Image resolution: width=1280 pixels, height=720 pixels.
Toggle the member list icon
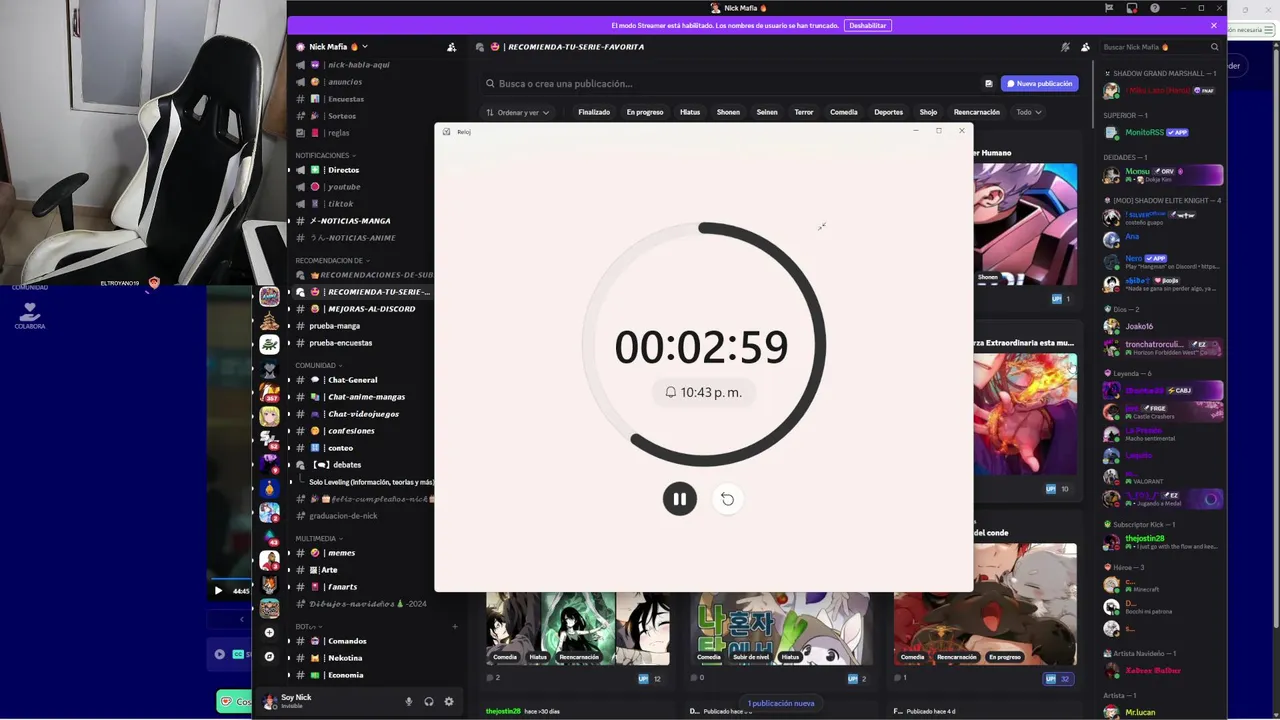click(x=1085, y=47)
